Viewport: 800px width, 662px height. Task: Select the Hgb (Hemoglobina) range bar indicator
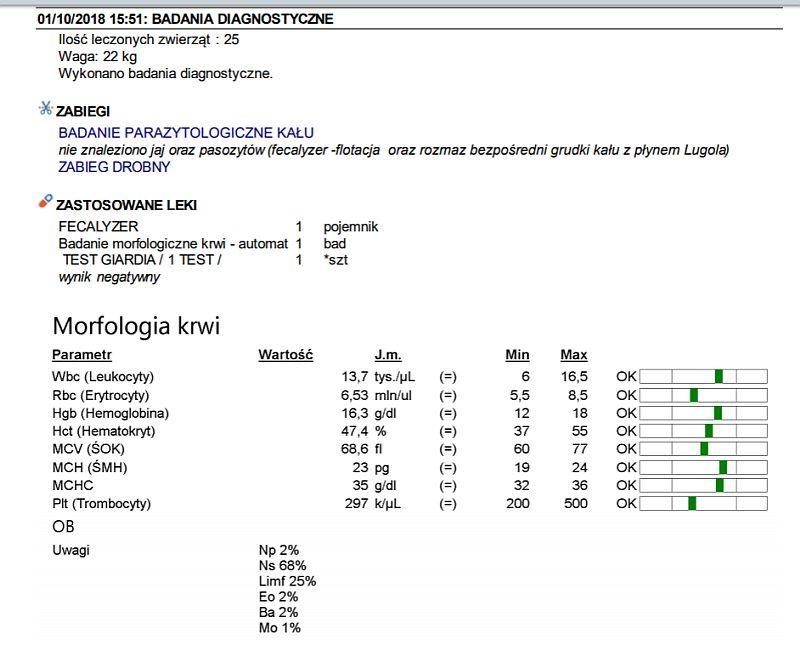tap(717, 413)
